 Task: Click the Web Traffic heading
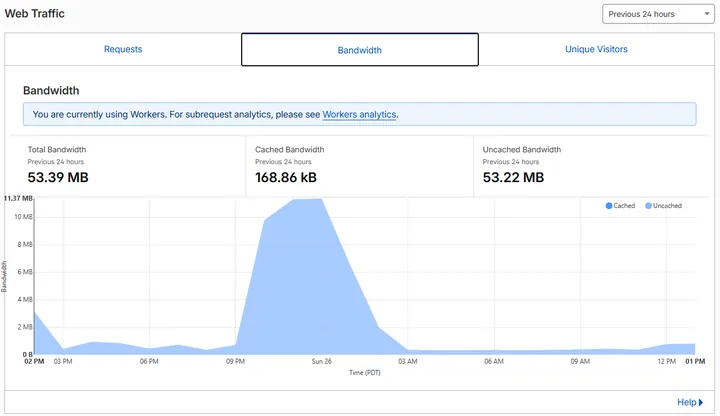pyautogui.click(x=35, y=13)
